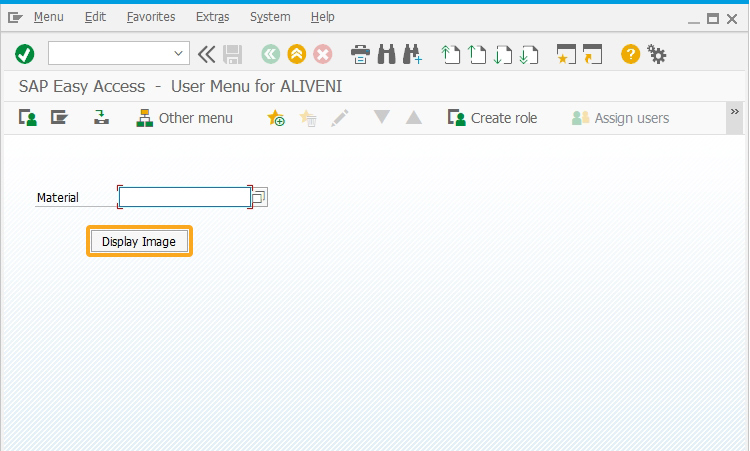This screenshot has width=750, height=451.
Task: Click the Save floppy disk icon
Action: click(232, 54)
